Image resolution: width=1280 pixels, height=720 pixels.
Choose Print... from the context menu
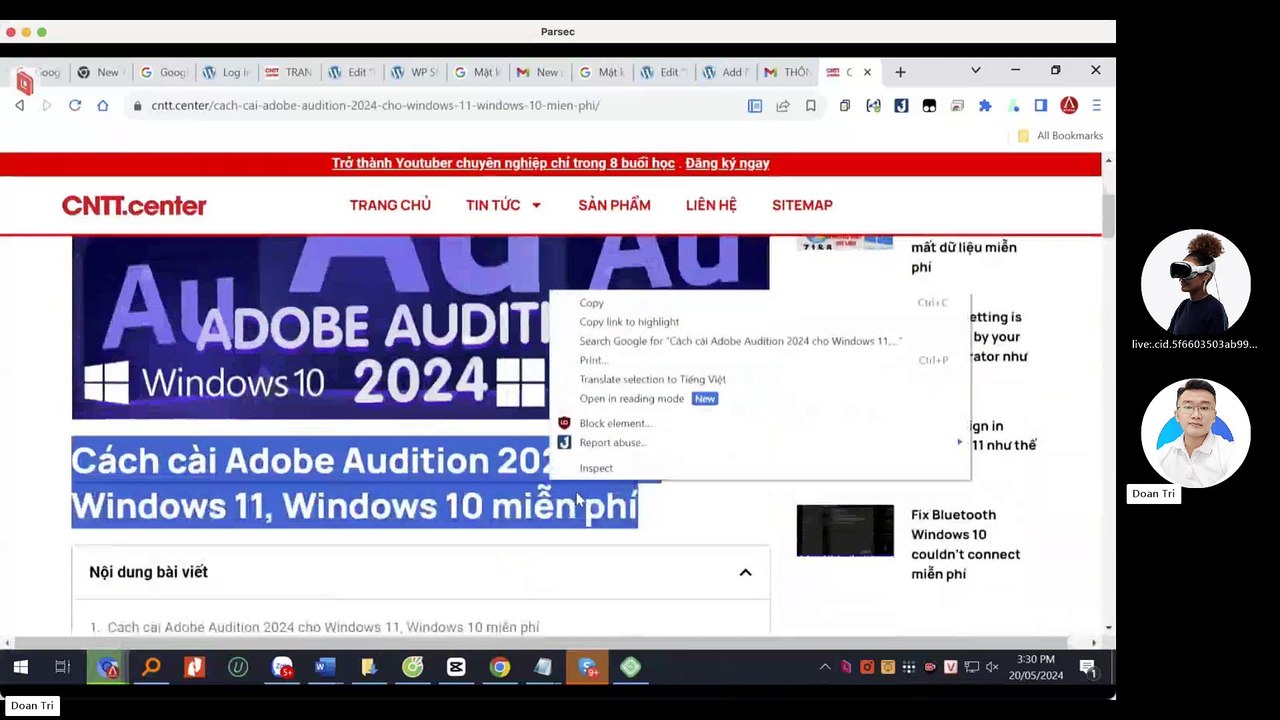[760, 360]
